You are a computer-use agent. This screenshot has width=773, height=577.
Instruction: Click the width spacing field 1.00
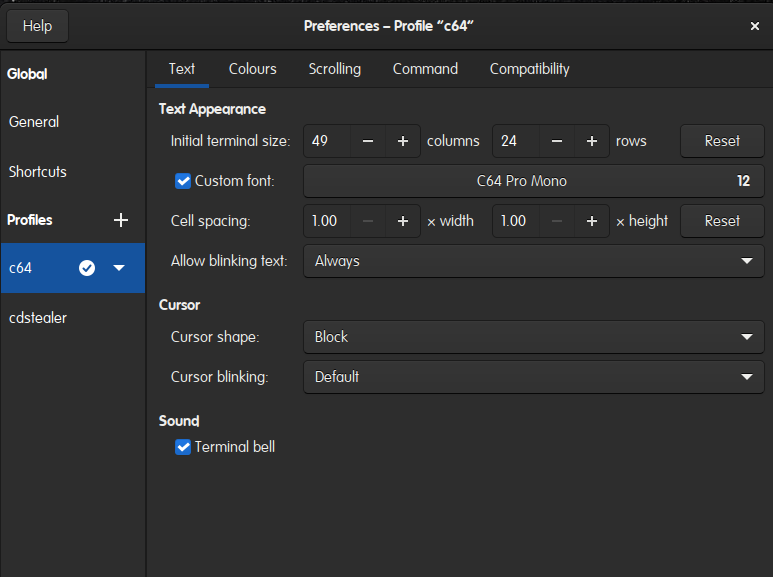327,221
